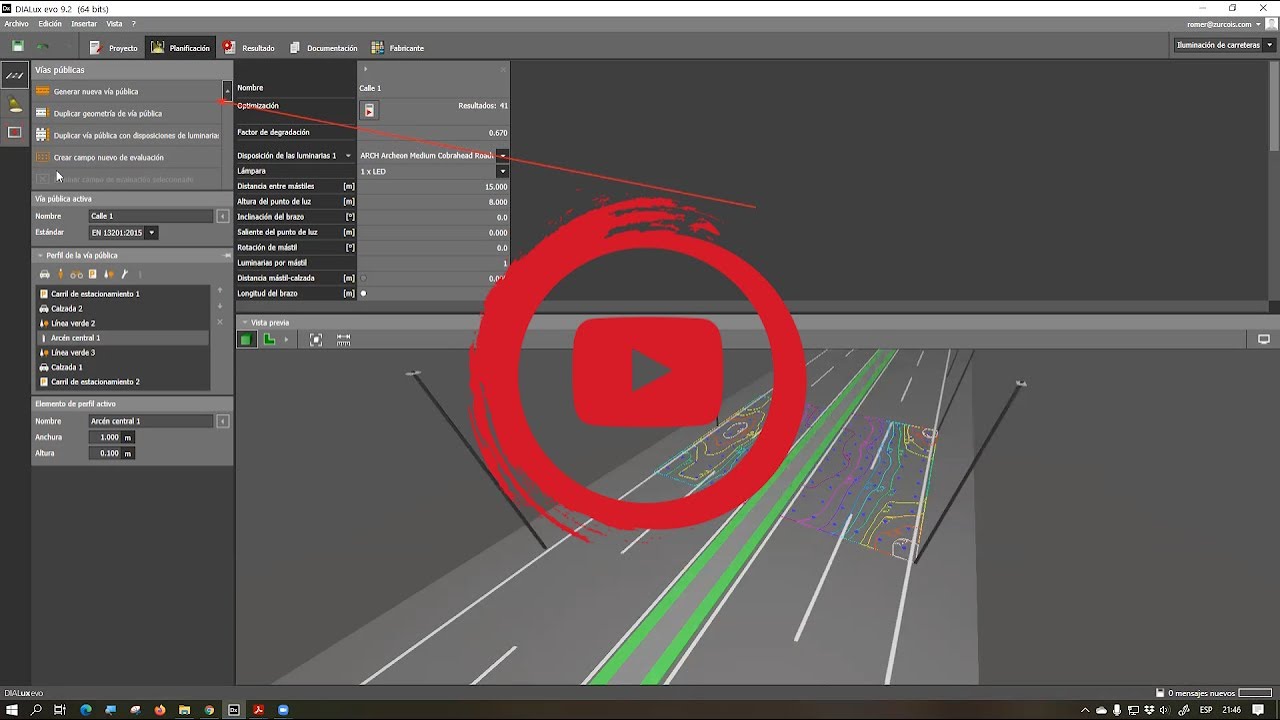
Task: Open the Firefox icon in the taskbar
Action: pos(160,710)
